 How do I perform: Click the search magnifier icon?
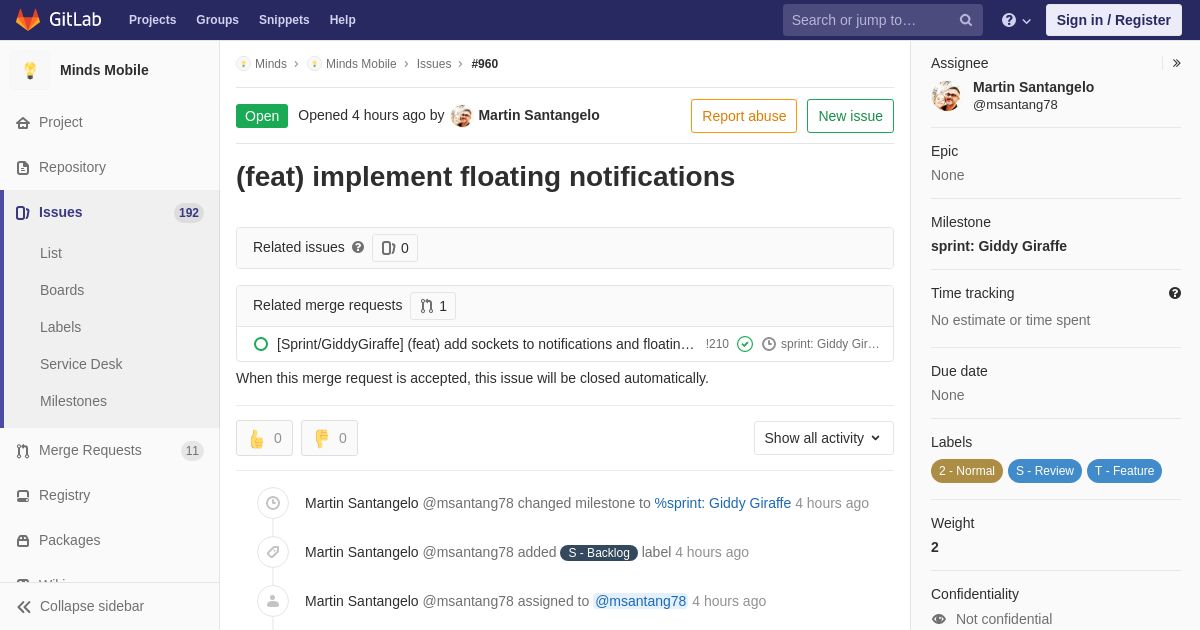point(965,20)
